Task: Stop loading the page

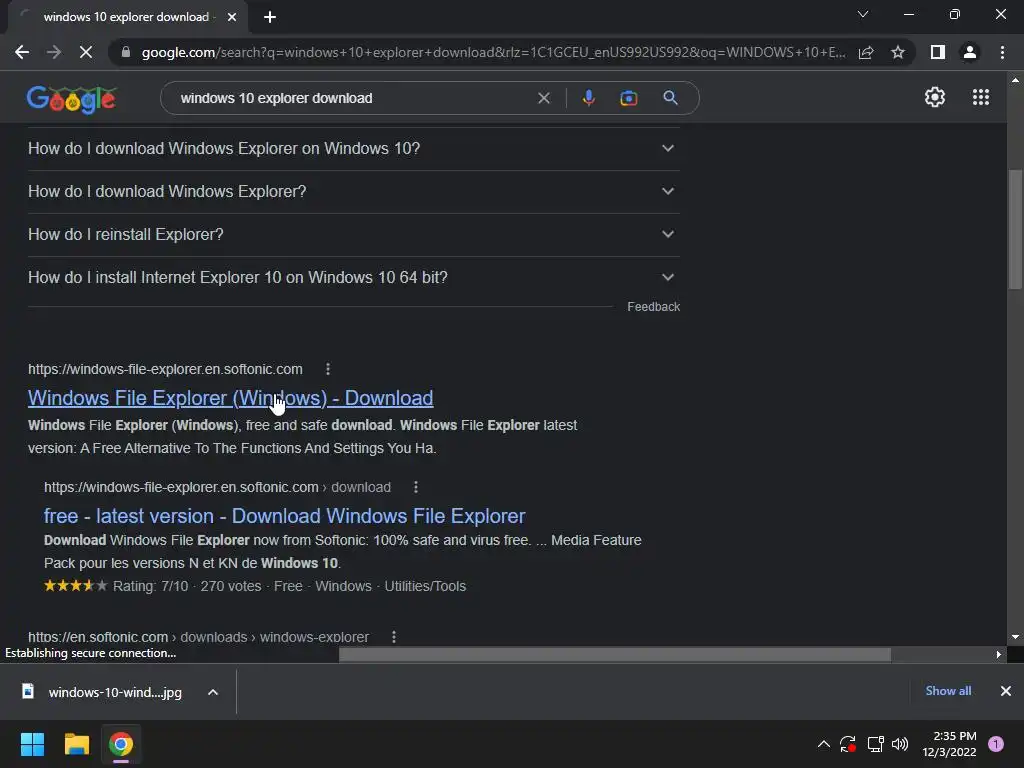Action: (86, 52)
